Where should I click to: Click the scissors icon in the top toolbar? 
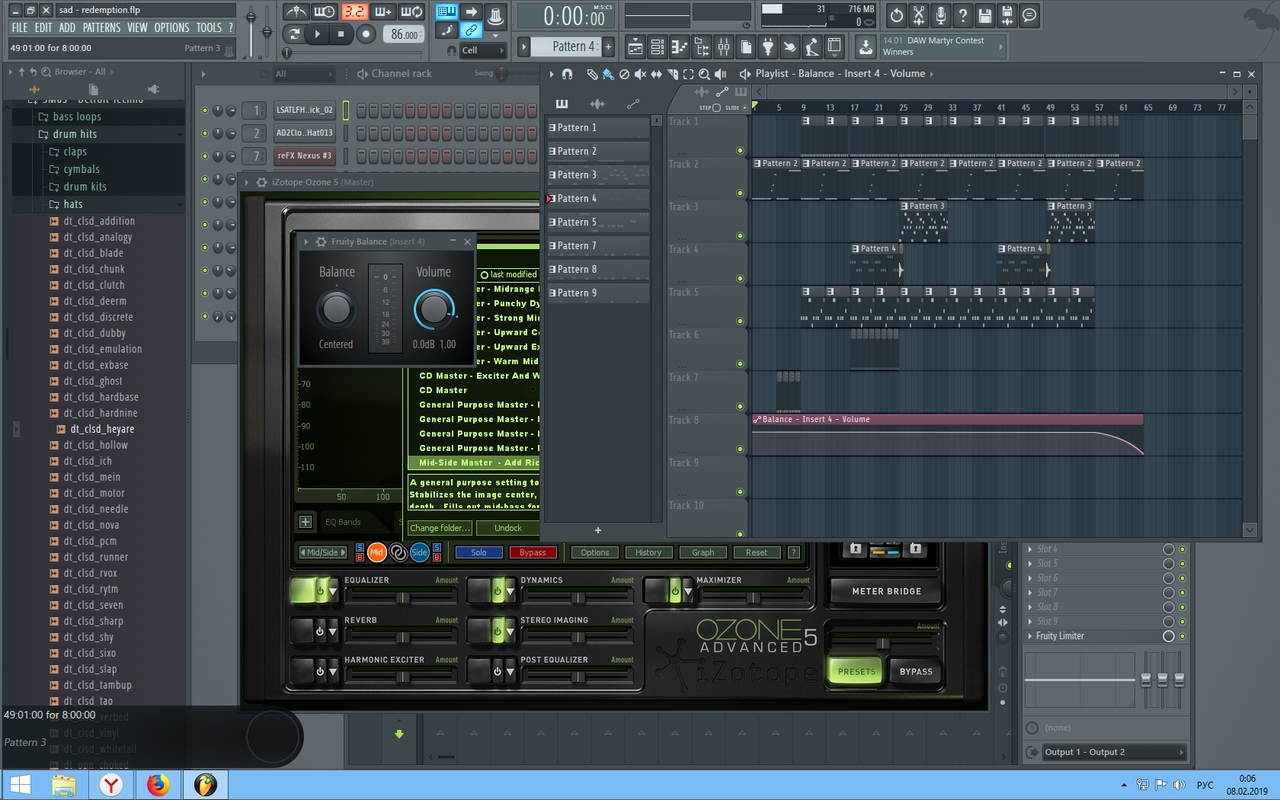[919, 16]
